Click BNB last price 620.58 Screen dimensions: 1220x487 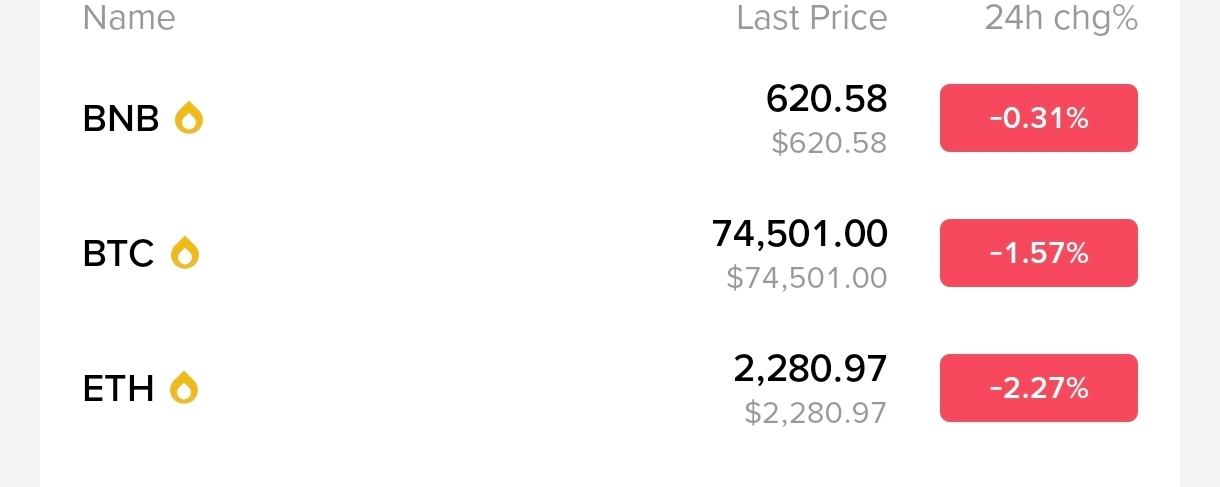(x=826, y=99)
